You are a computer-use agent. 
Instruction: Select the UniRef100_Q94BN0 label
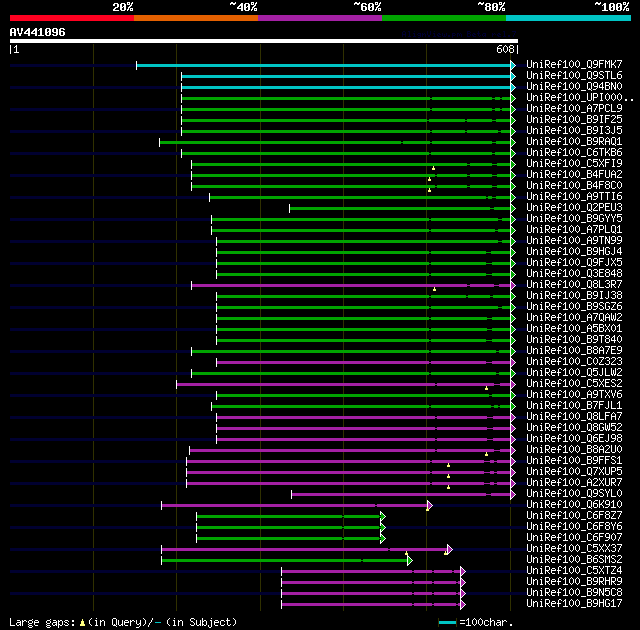[x=574, y=87]
